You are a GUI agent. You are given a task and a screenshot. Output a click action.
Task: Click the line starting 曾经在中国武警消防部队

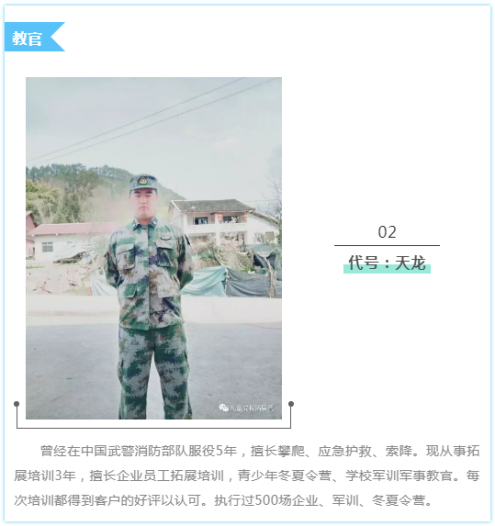tap(260, 451)
